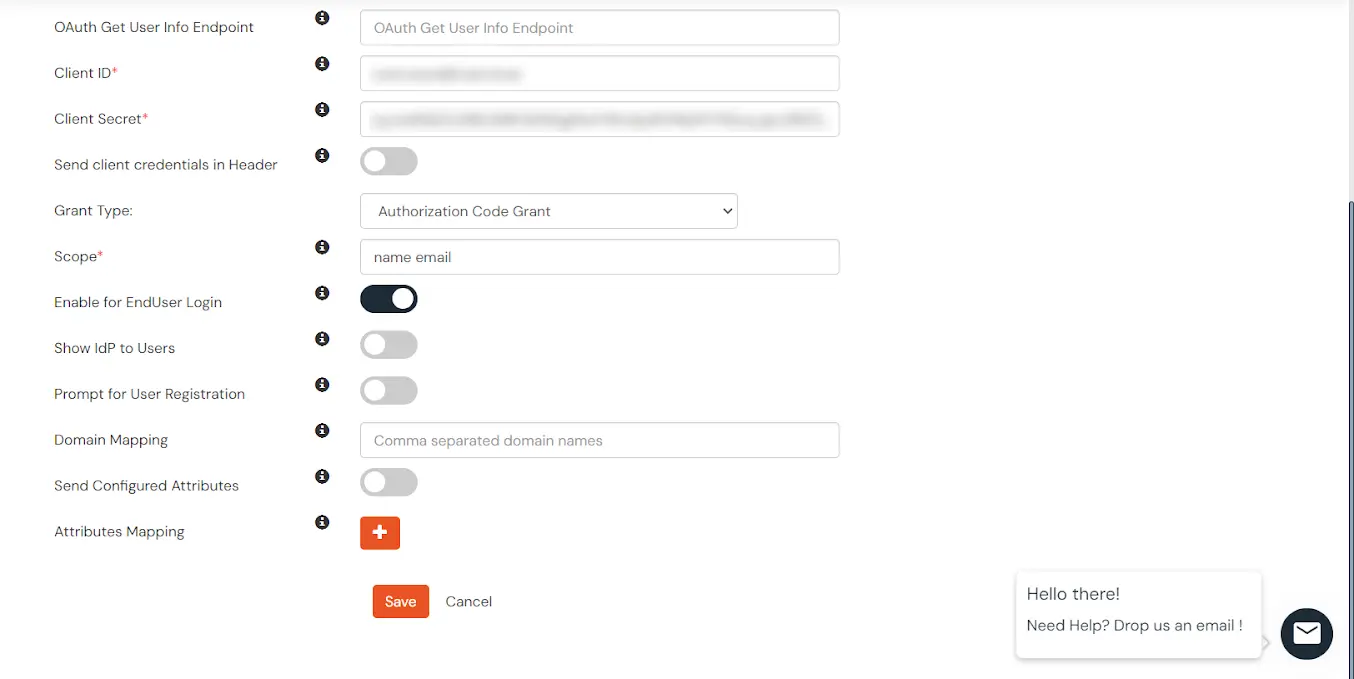Click info icon for Show IdP to Users

point(322,339)
